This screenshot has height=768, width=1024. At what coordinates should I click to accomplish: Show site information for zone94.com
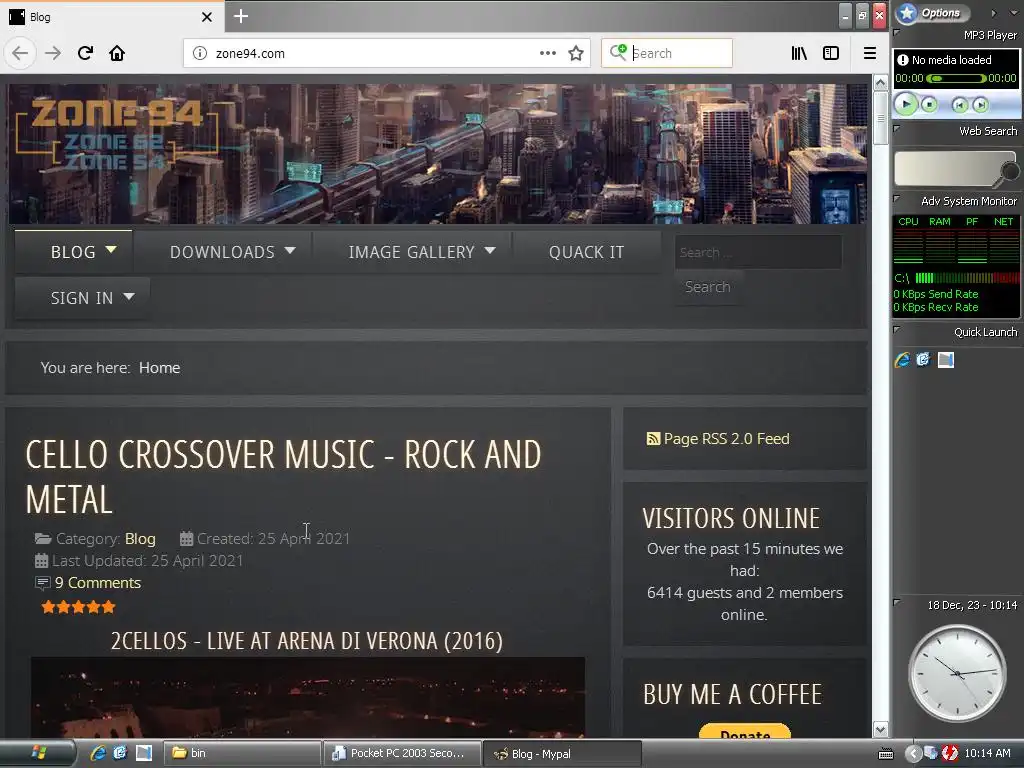(200, 53)
